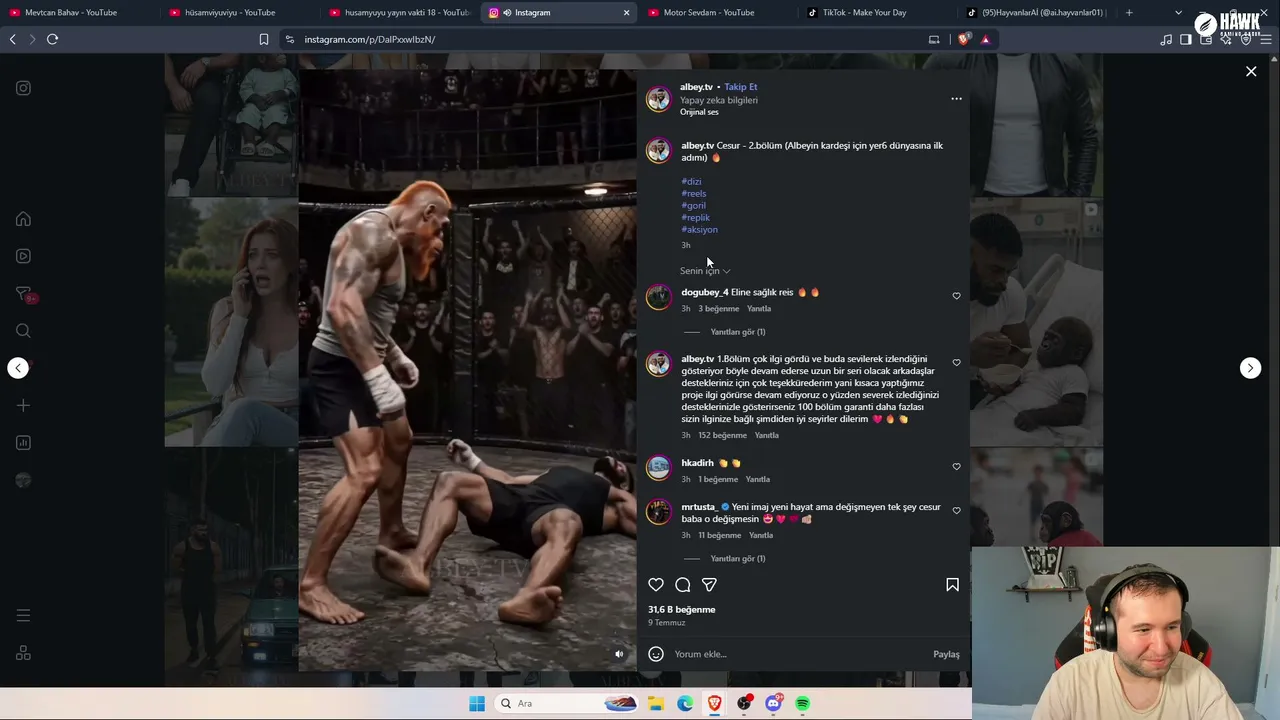This screenshot has height=720, width=1280.
Task: Expand the 'Senin için' comment sort dropdown
Action: click(x=705, y=271)
